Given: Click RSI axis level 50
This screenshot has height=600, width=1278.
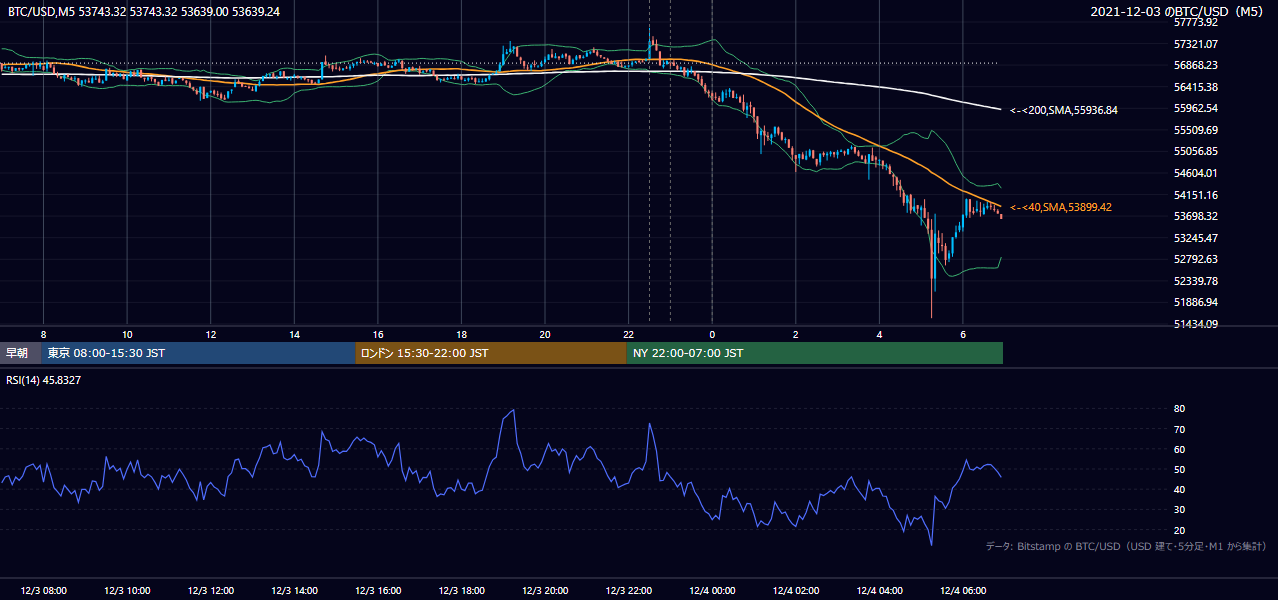Looking at the screenshot, I should click(x=1179, y=469).
